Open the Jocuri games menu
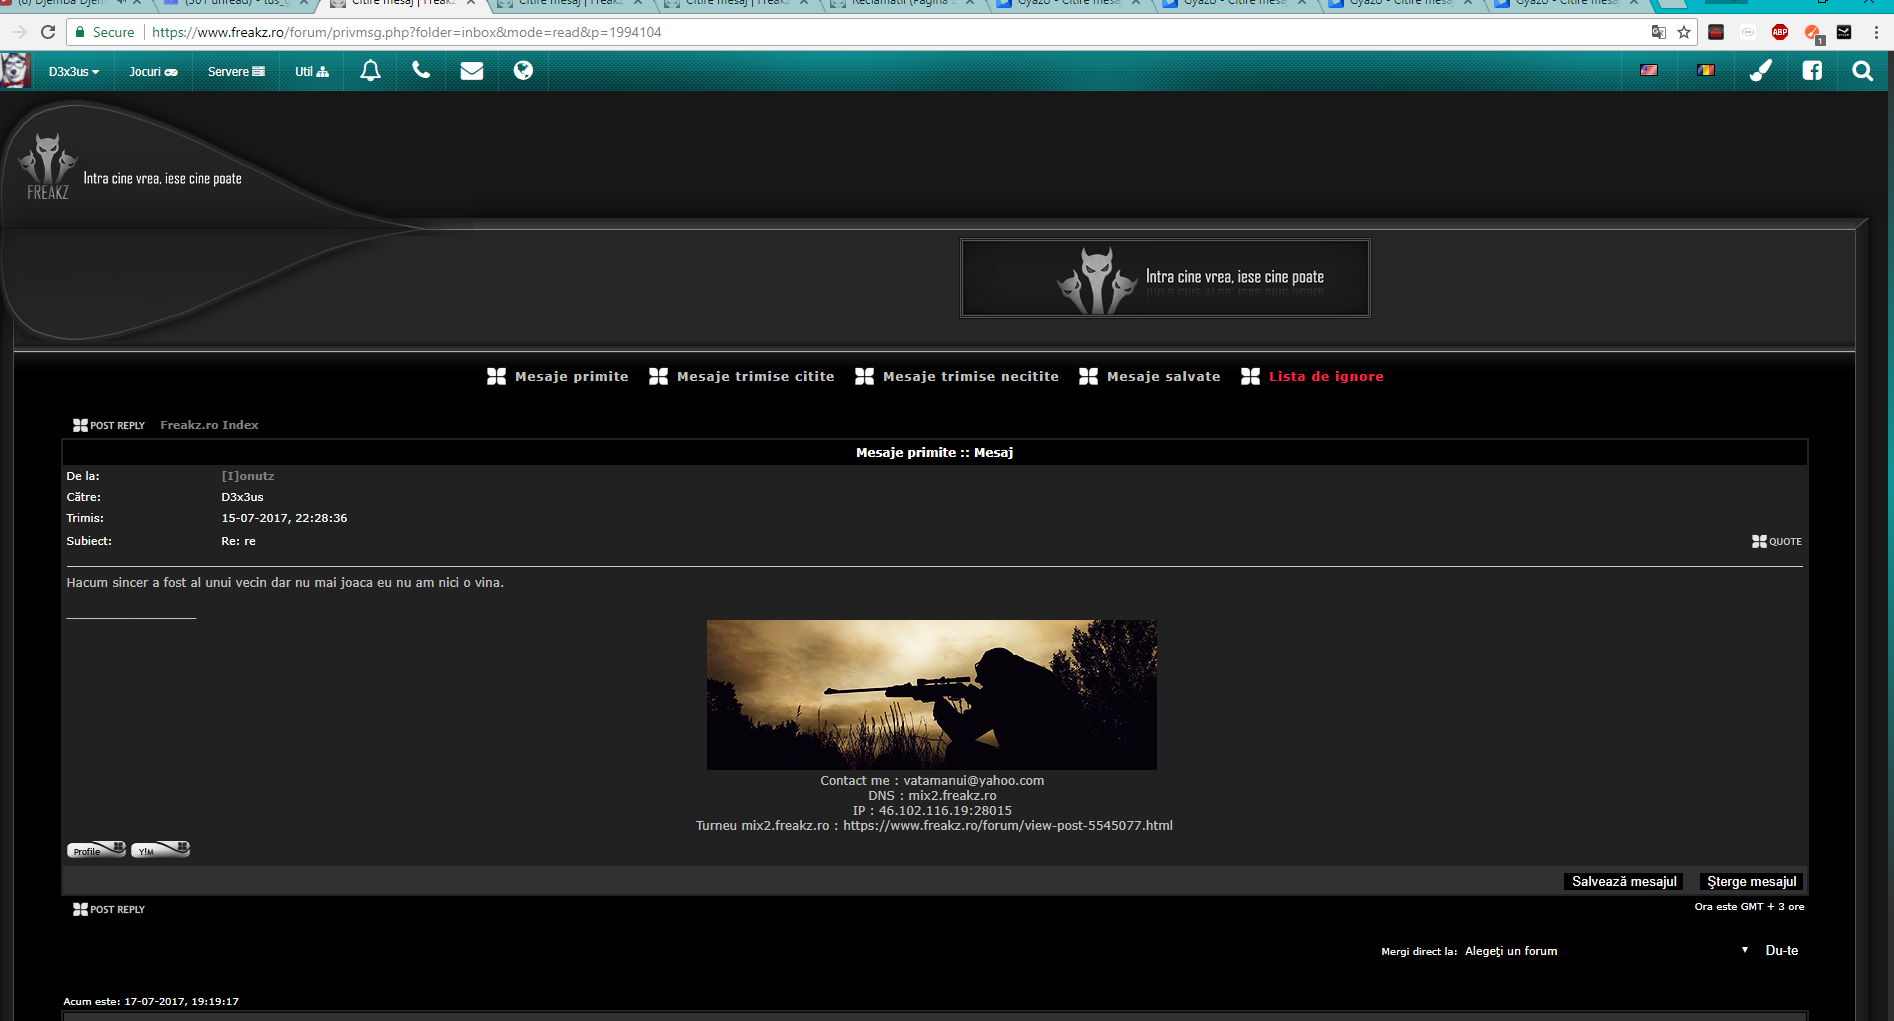This screenshot has width=1894, height=1021. [153, 72]
